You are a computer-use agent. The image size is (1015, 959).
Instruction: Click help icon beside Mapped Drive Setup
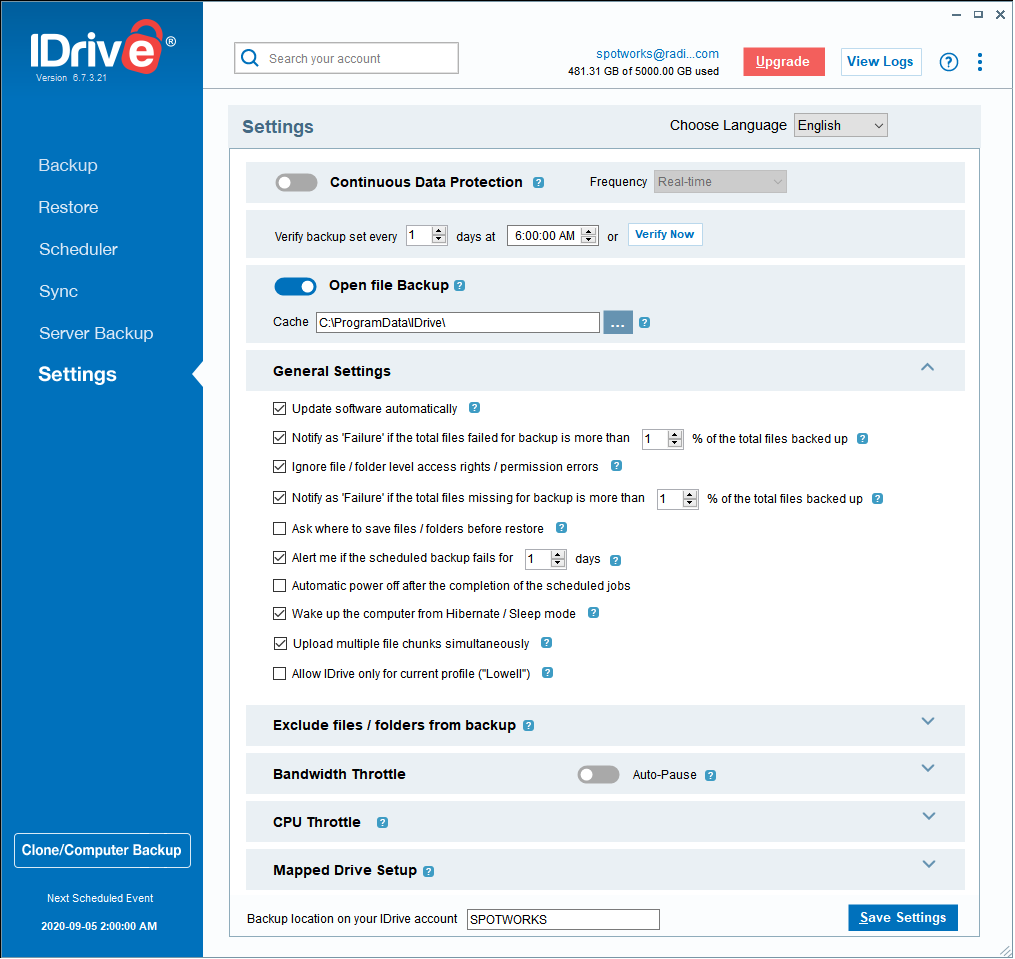pos(429,871)
